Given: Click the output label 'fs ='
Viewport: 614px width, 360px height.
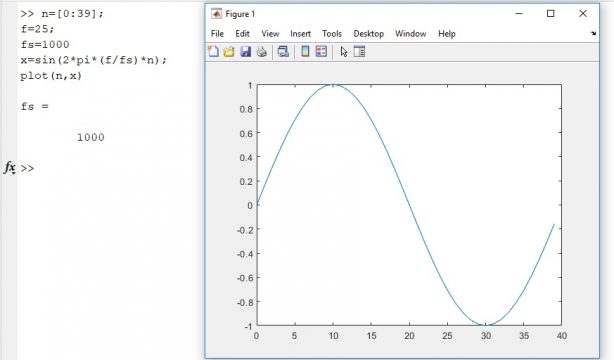Looking at the screenshot, I should click(35, 107).
